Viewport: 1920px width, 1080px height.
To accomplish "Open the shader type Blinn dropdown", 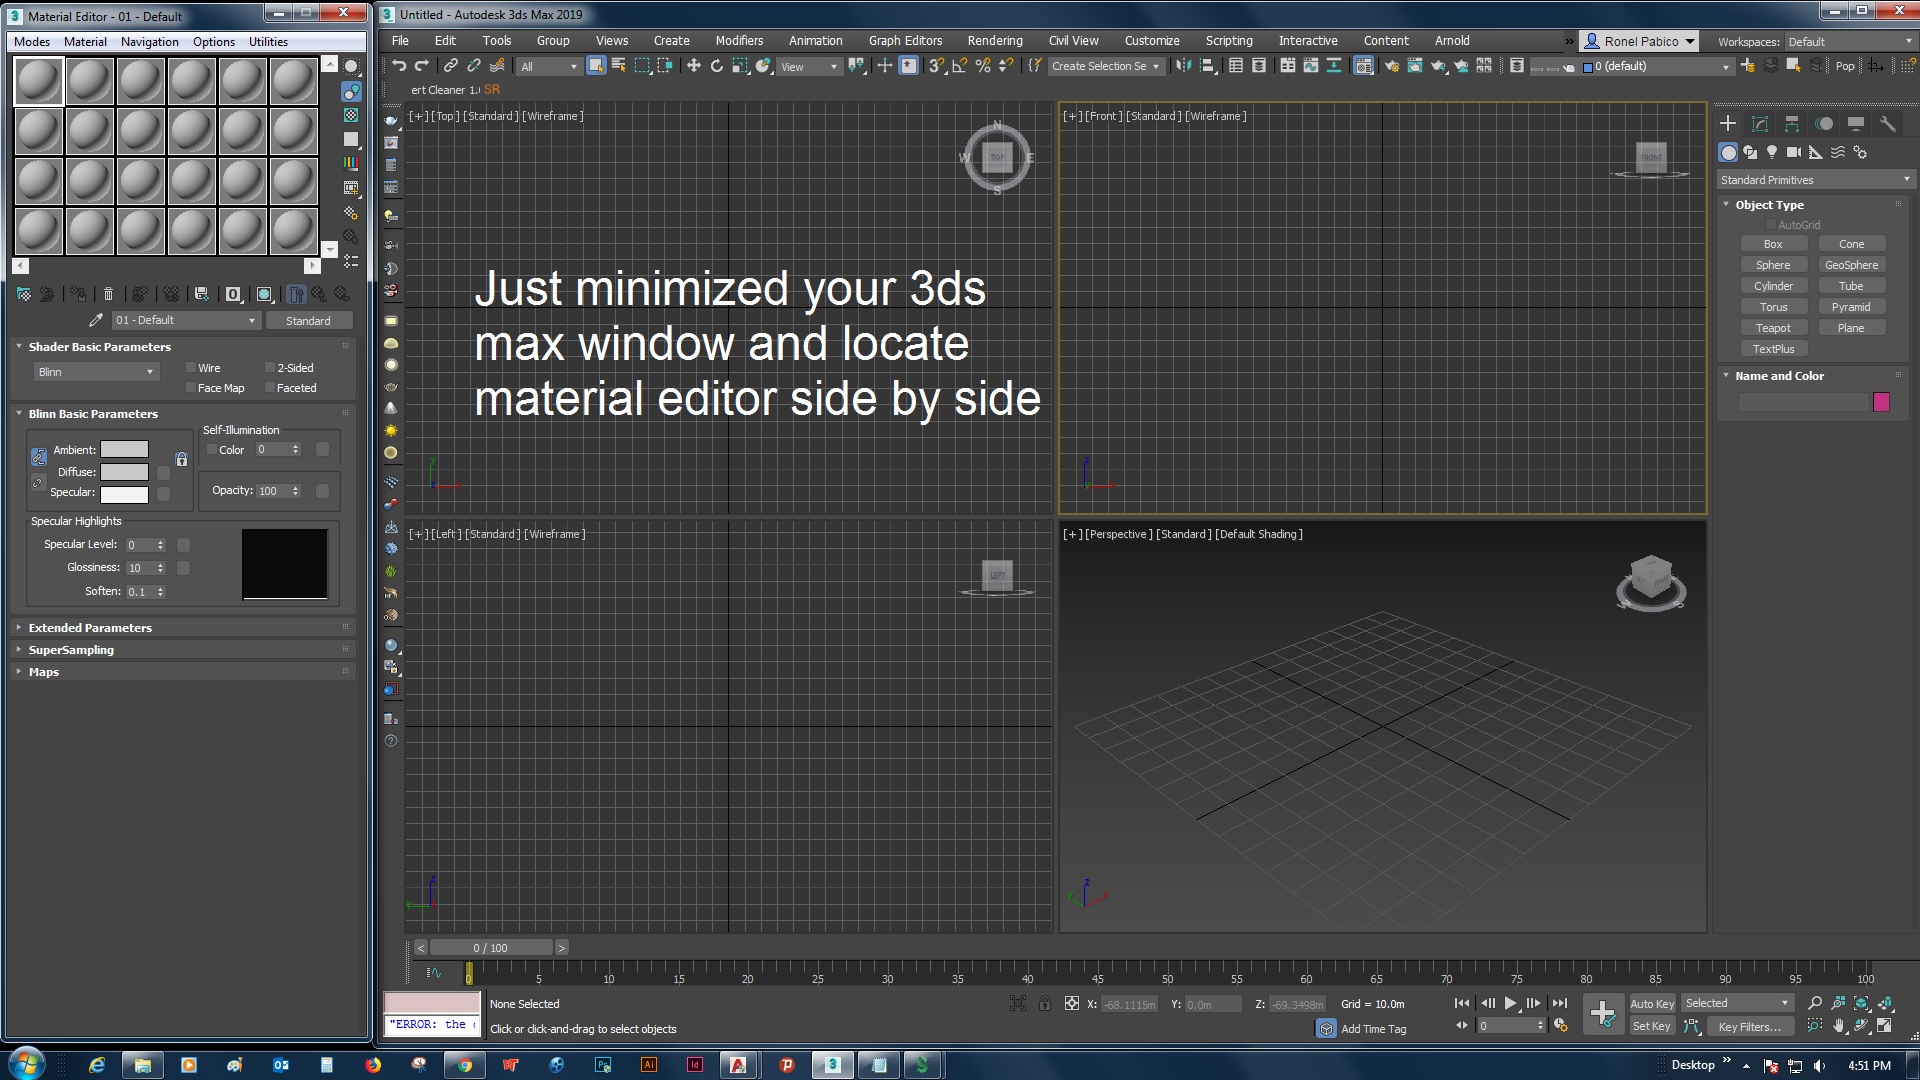I will (92, 371).
